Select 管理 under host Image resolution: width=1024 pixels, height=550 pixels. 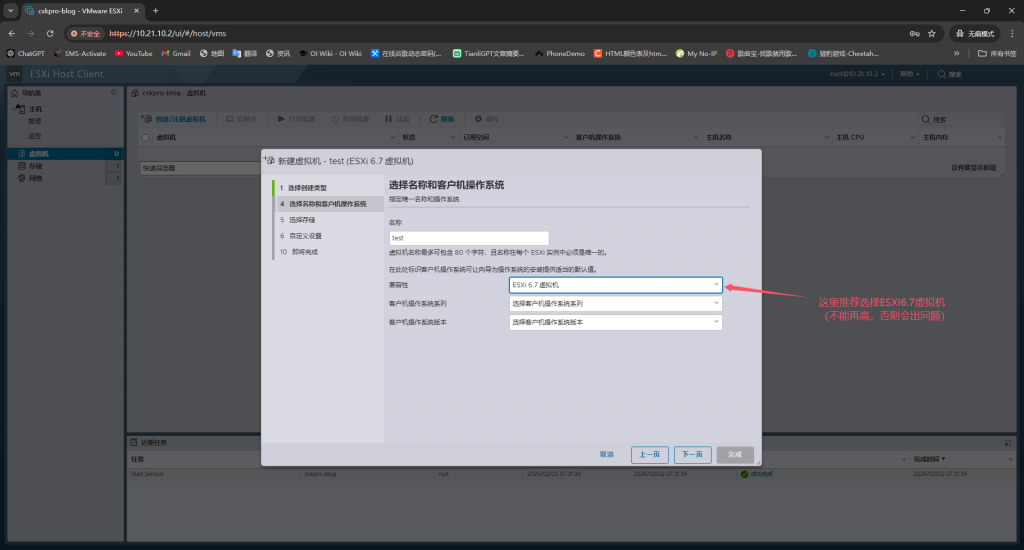point(35,121)
